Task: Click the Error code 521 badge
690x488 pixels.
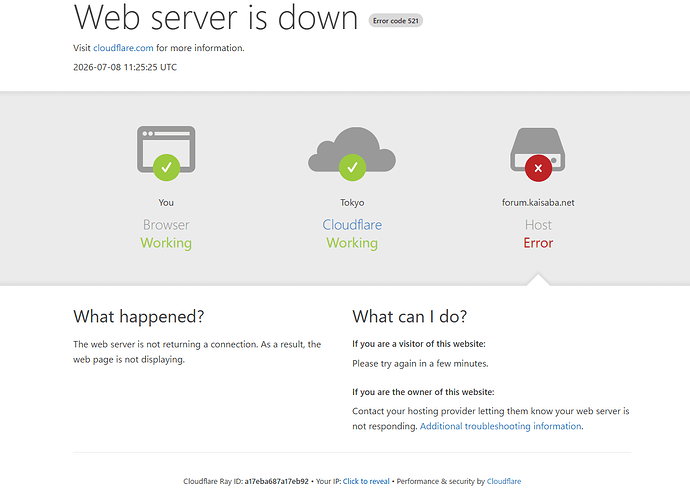Action: click(x=396, y=21)
